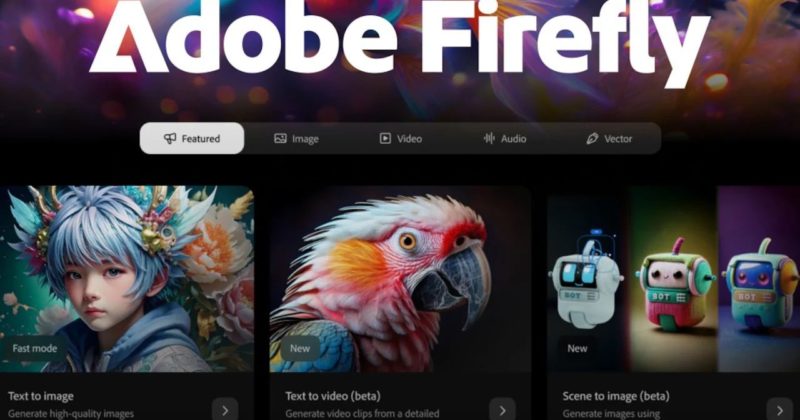Click the megaphone icon in Featured tab
Viewport: 800px width, 420px height.
click(x=170, y=138)
